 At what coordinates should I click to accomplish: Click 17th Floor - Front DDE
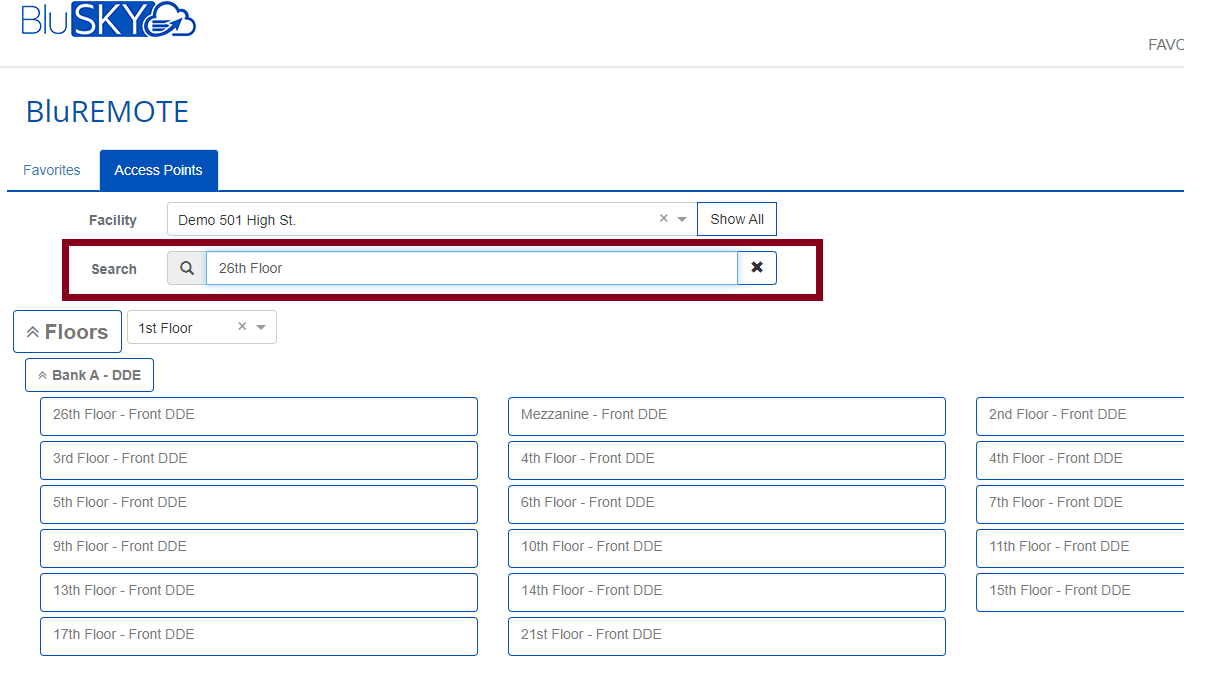pos(258,636)
